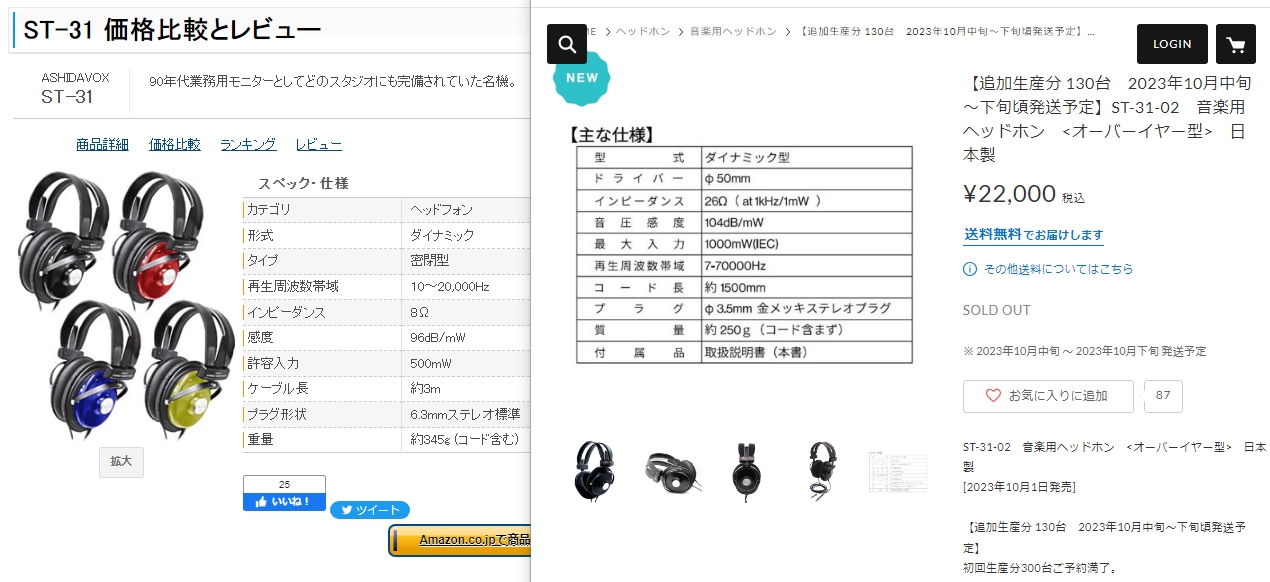Click the 96dB/mW sensitivity value
Screen dimensions: 1270x582
pyautogui.click(x=439, y=338)
